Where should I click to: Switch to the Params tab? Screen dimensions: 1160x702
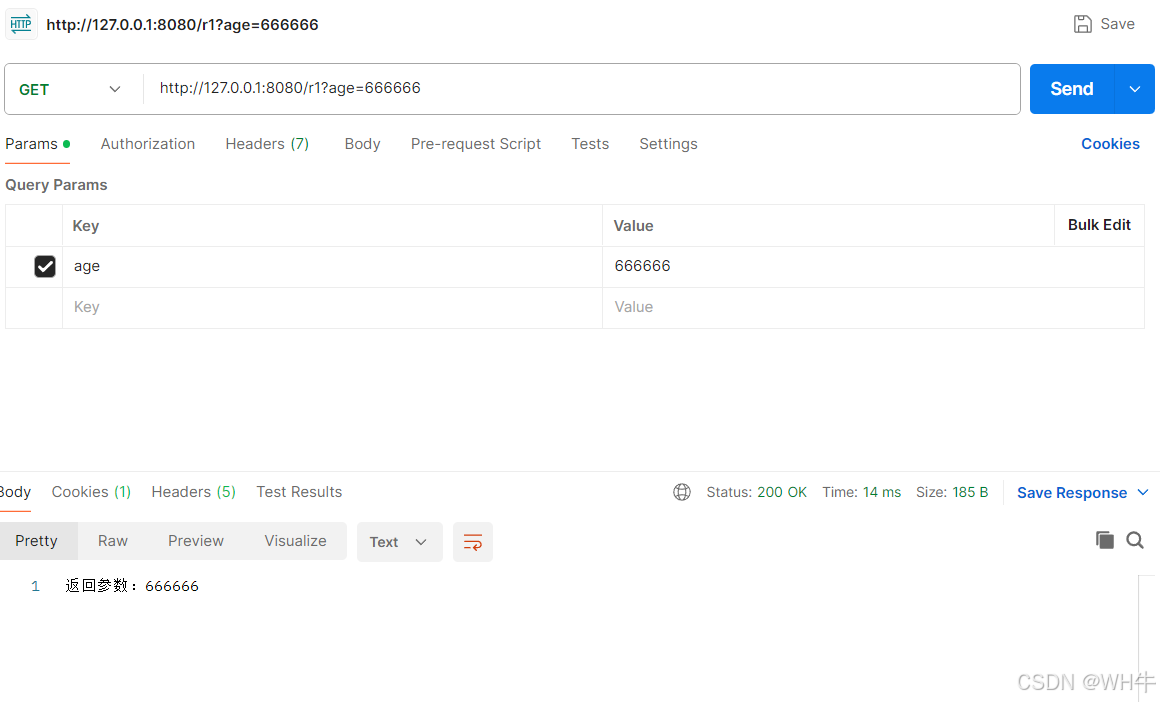tap(38, 144)
